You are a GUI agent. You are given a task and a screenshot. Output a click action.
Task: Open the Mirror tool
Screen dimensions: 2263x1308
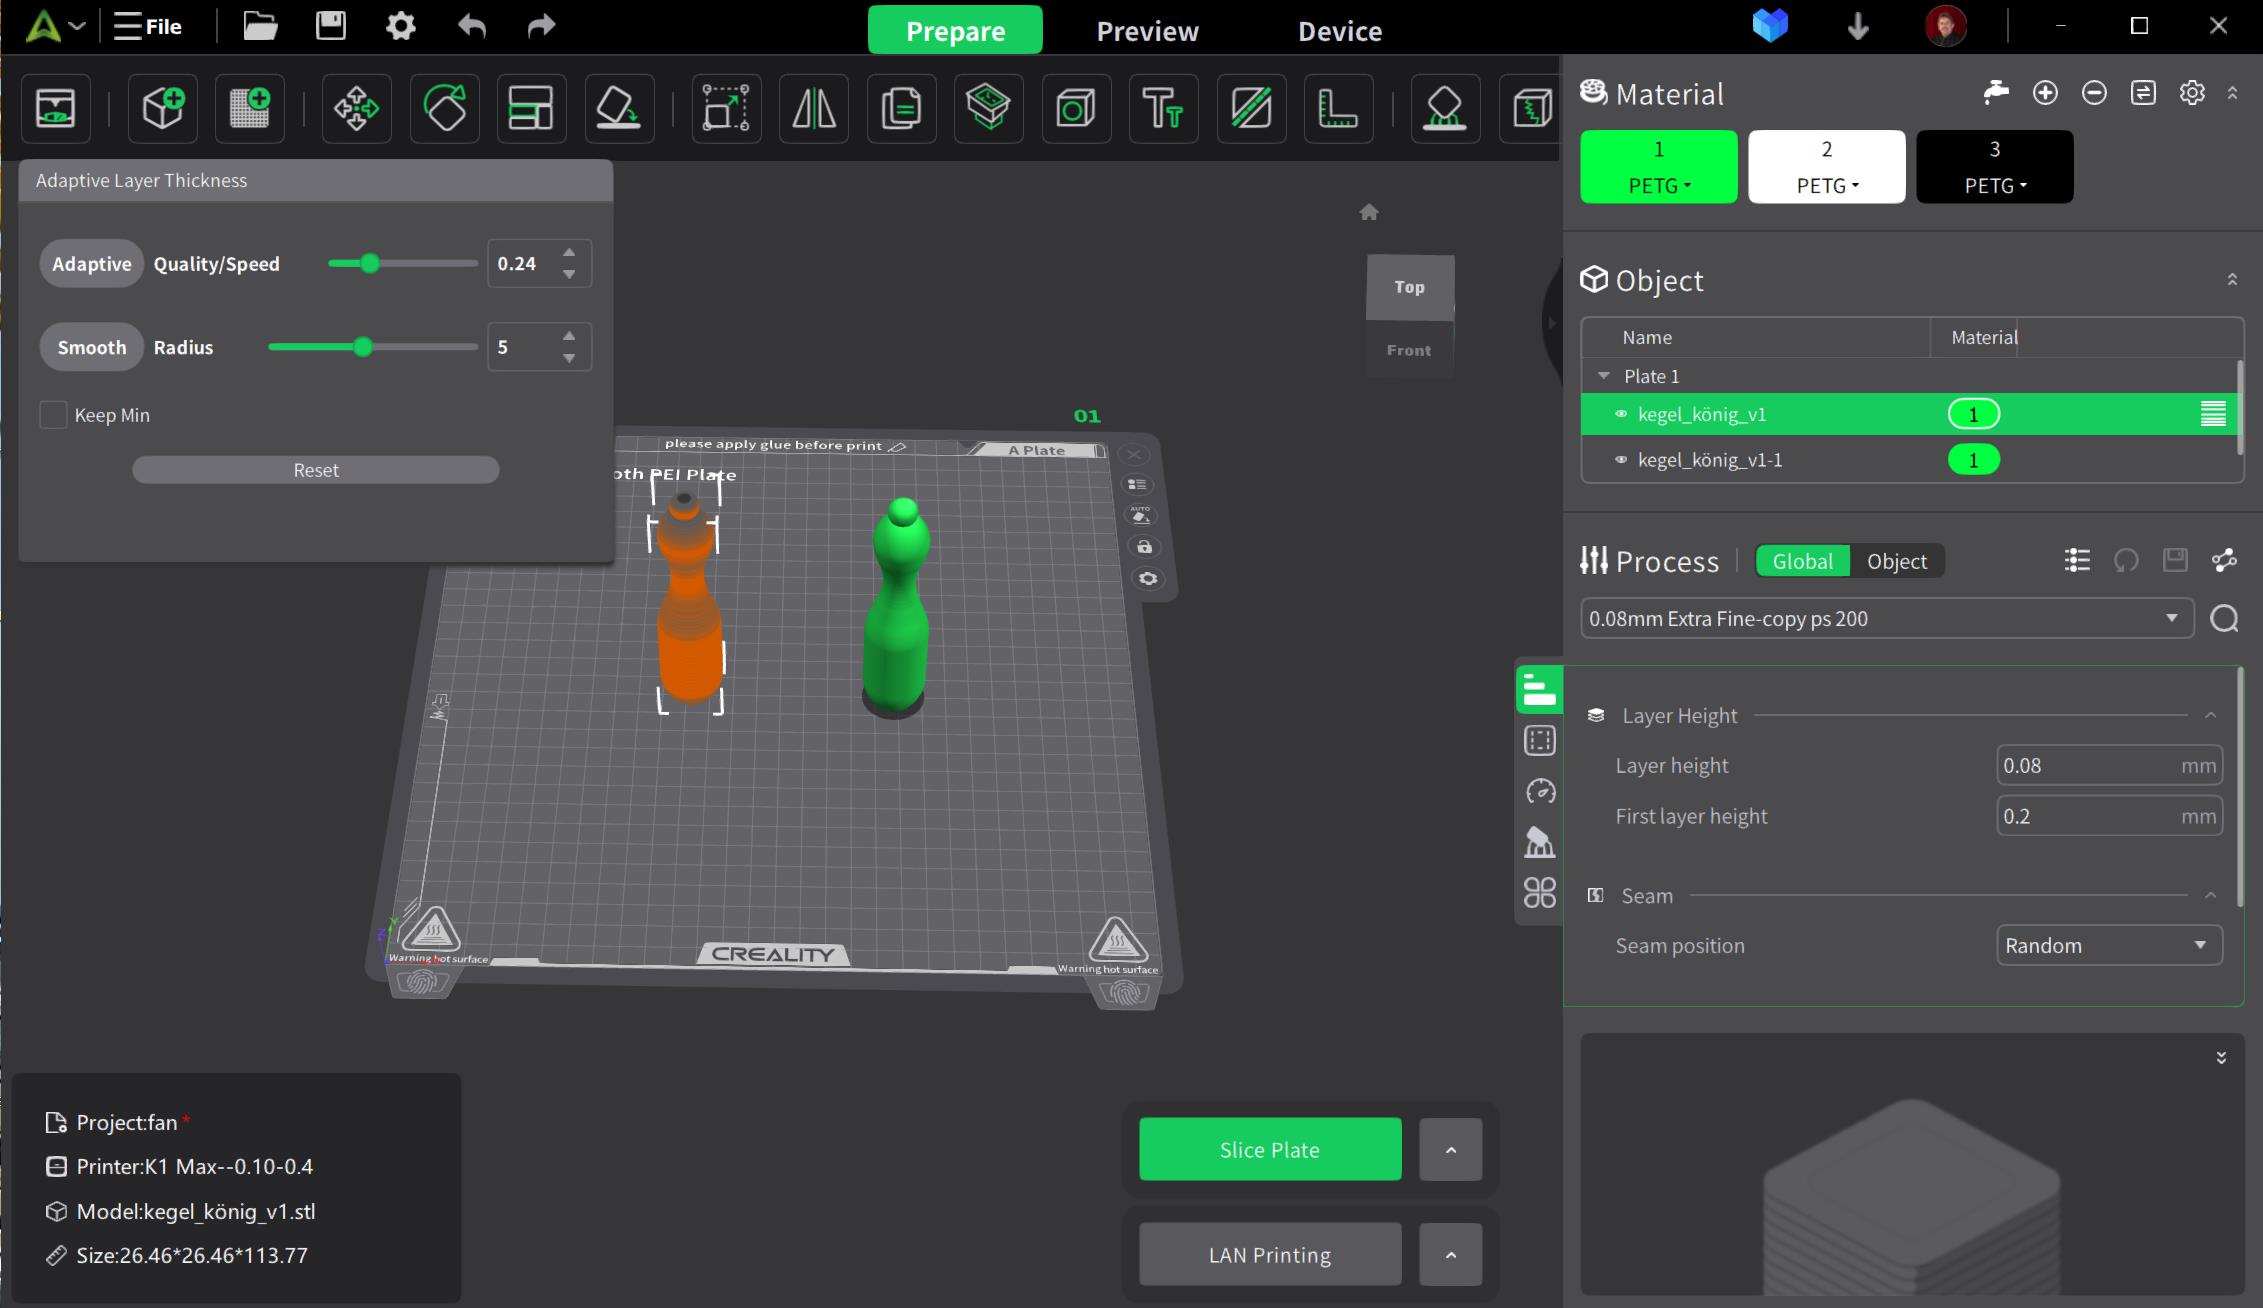813,108
